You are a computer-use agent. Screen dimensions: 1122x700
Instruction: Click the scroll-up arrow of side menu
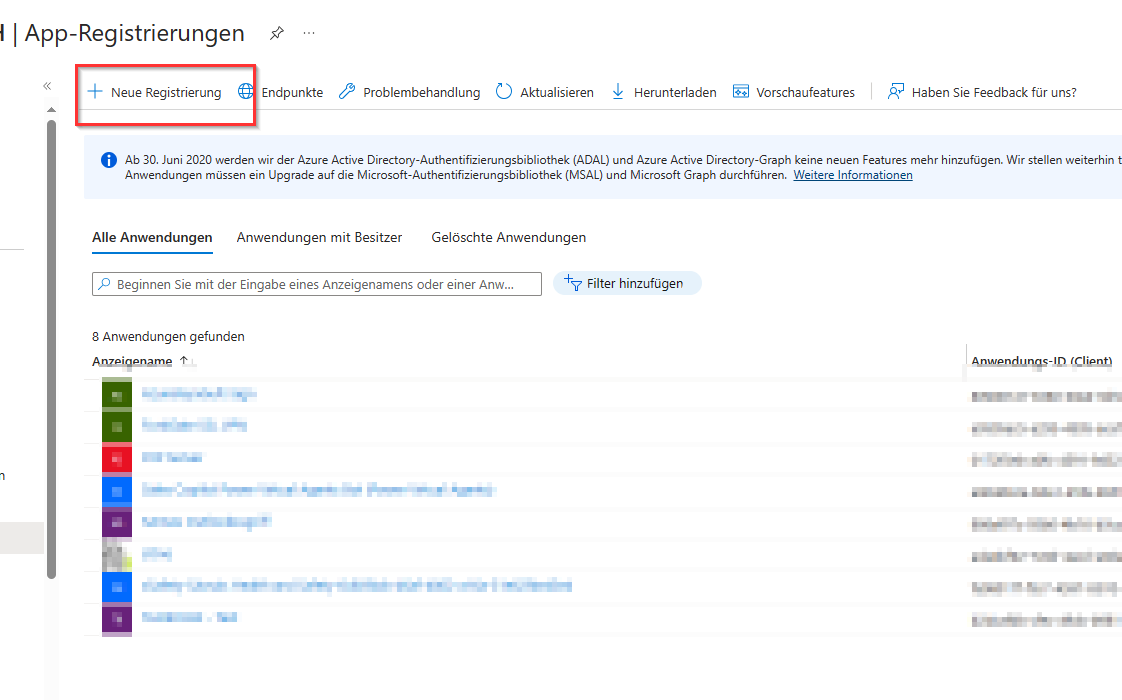52,110
